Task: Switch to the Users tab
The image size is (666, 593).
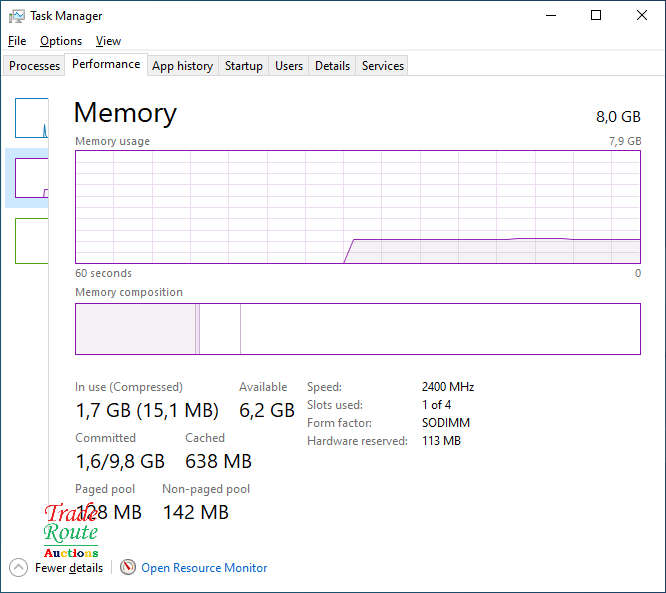Action: click(x=289, y=66)
